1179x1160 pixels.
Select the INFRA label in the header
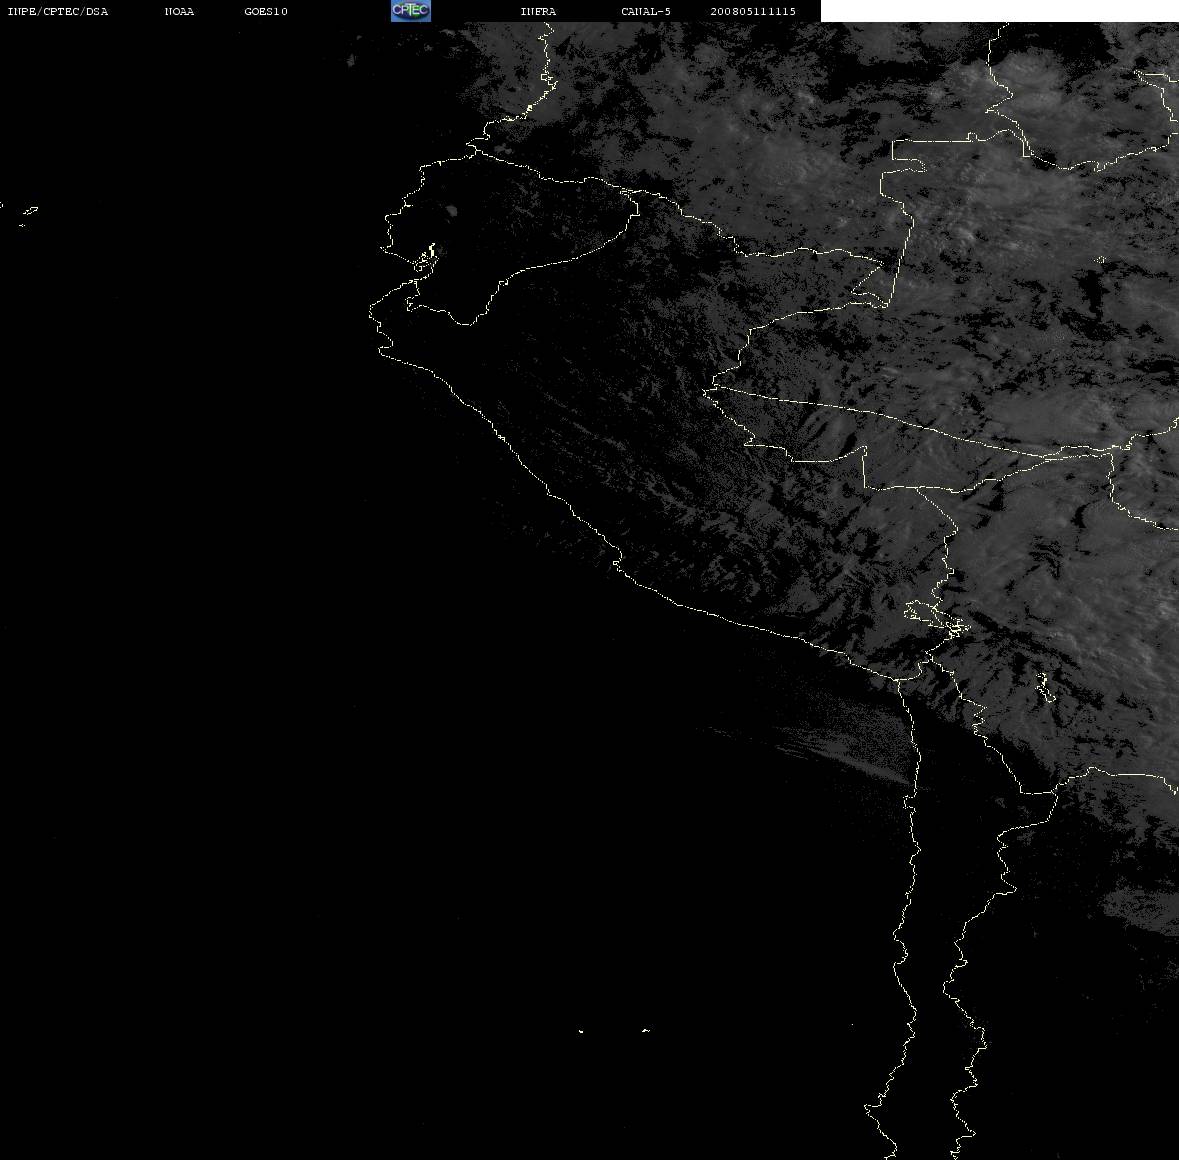tap(538, 11)
